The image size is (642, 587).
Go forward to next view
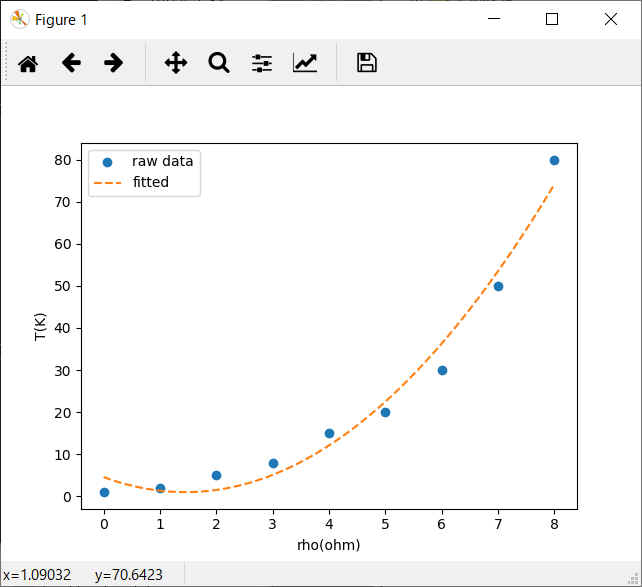pos(114,63)
